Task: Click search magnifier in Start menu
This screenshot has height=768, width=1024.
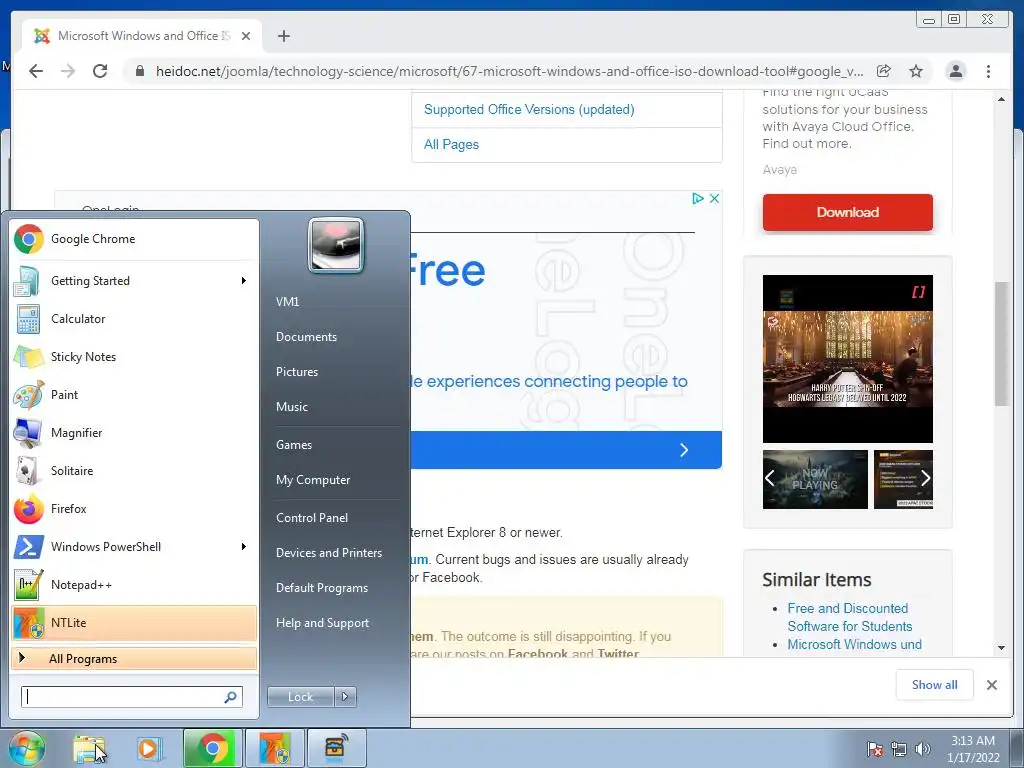Action: (x=231, y=697)
